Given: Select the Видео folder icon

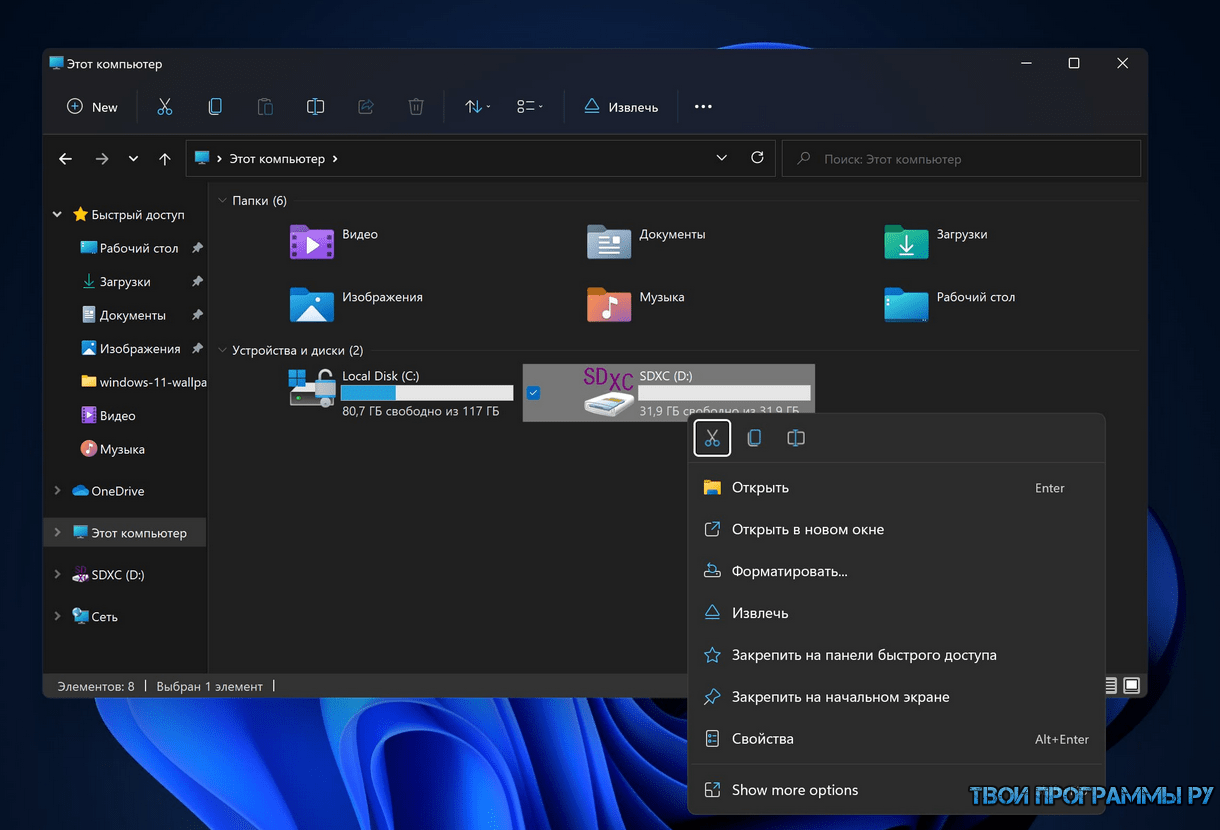Looking at the screenshot, I should coord(312,242).
